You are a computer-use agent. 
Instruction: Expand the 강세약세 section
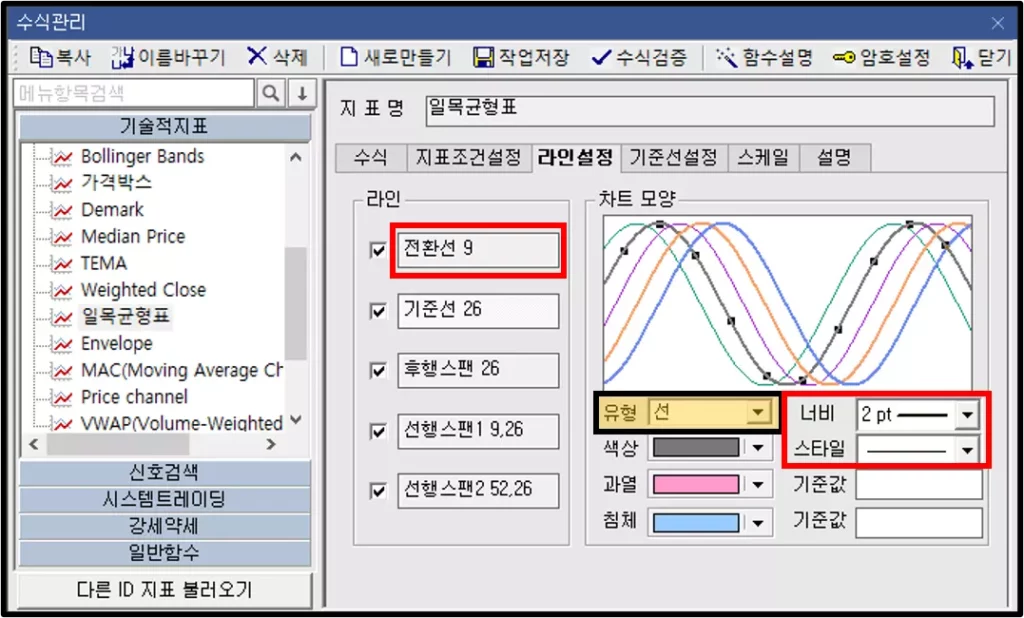pos(165,527)
